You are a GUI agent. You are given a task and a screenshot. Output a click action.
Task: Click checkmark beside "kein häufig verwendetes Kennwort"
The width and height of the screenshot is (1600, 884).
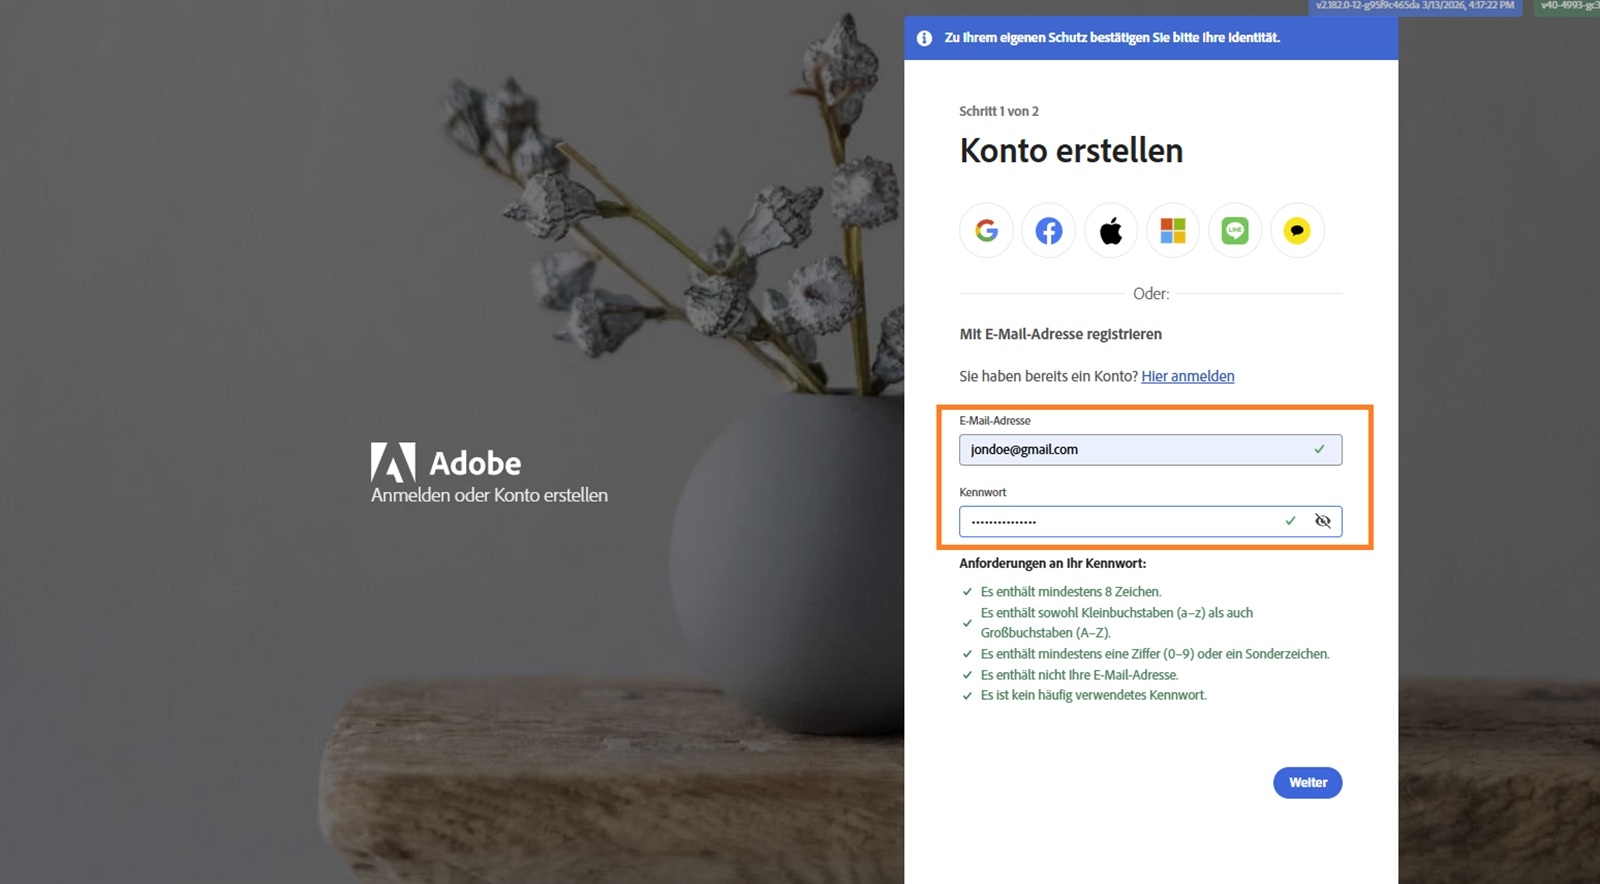[967, 696]
